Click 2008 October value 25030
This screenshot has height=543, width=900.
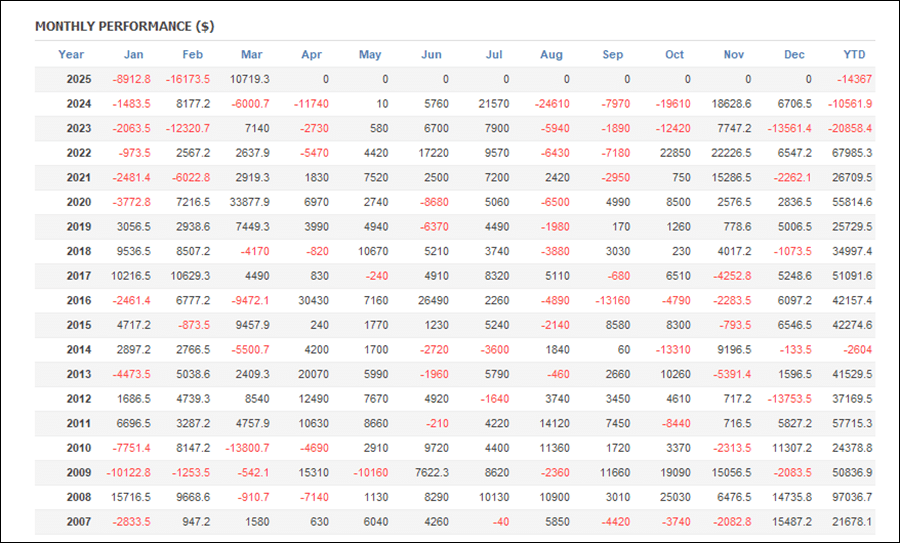pyautogui.click(x=675, y=497)
